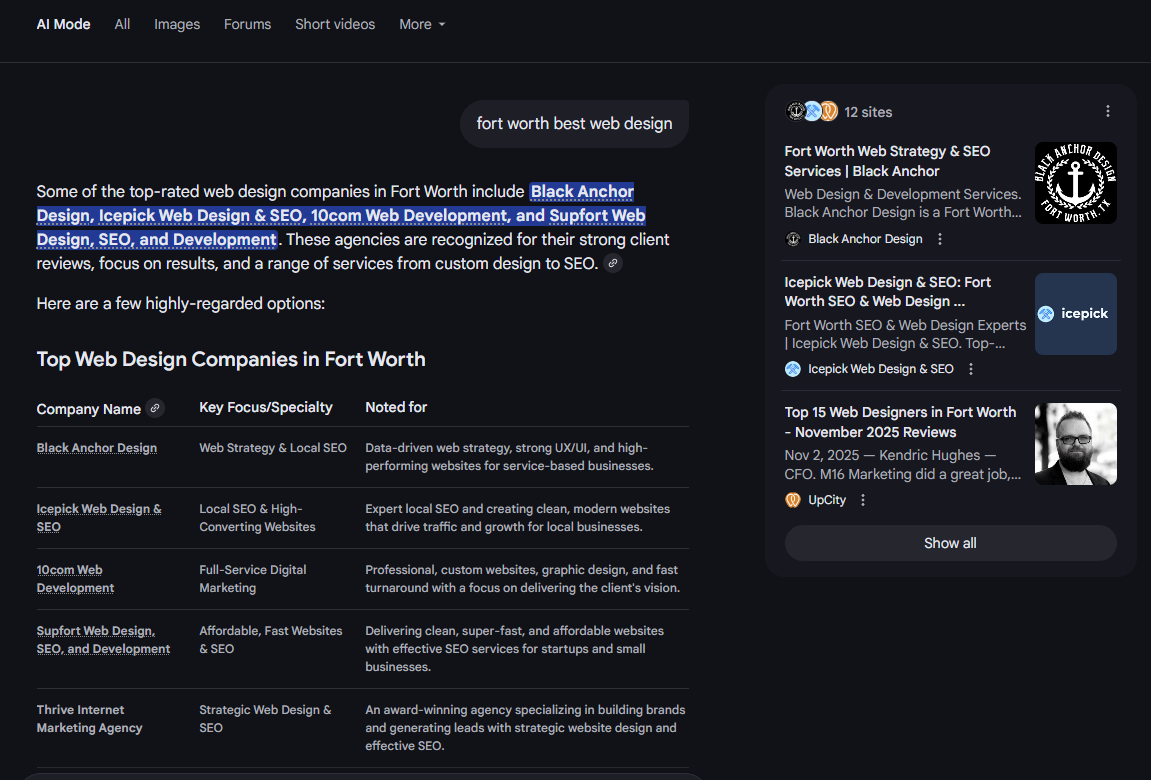Switch to the Forums tab
Image resolution: width=1151 pixels, height=780 pixels.
point(247,24)
